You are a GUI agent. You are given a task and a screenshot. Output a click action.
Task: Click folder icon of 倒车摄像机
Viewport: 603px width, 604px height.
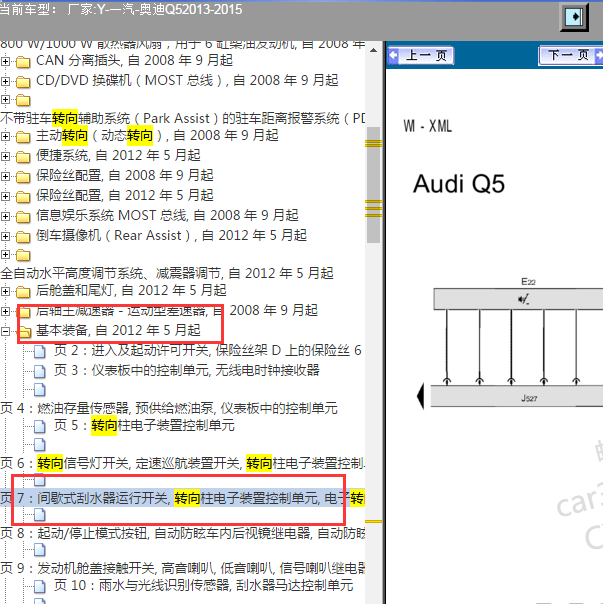23,237
